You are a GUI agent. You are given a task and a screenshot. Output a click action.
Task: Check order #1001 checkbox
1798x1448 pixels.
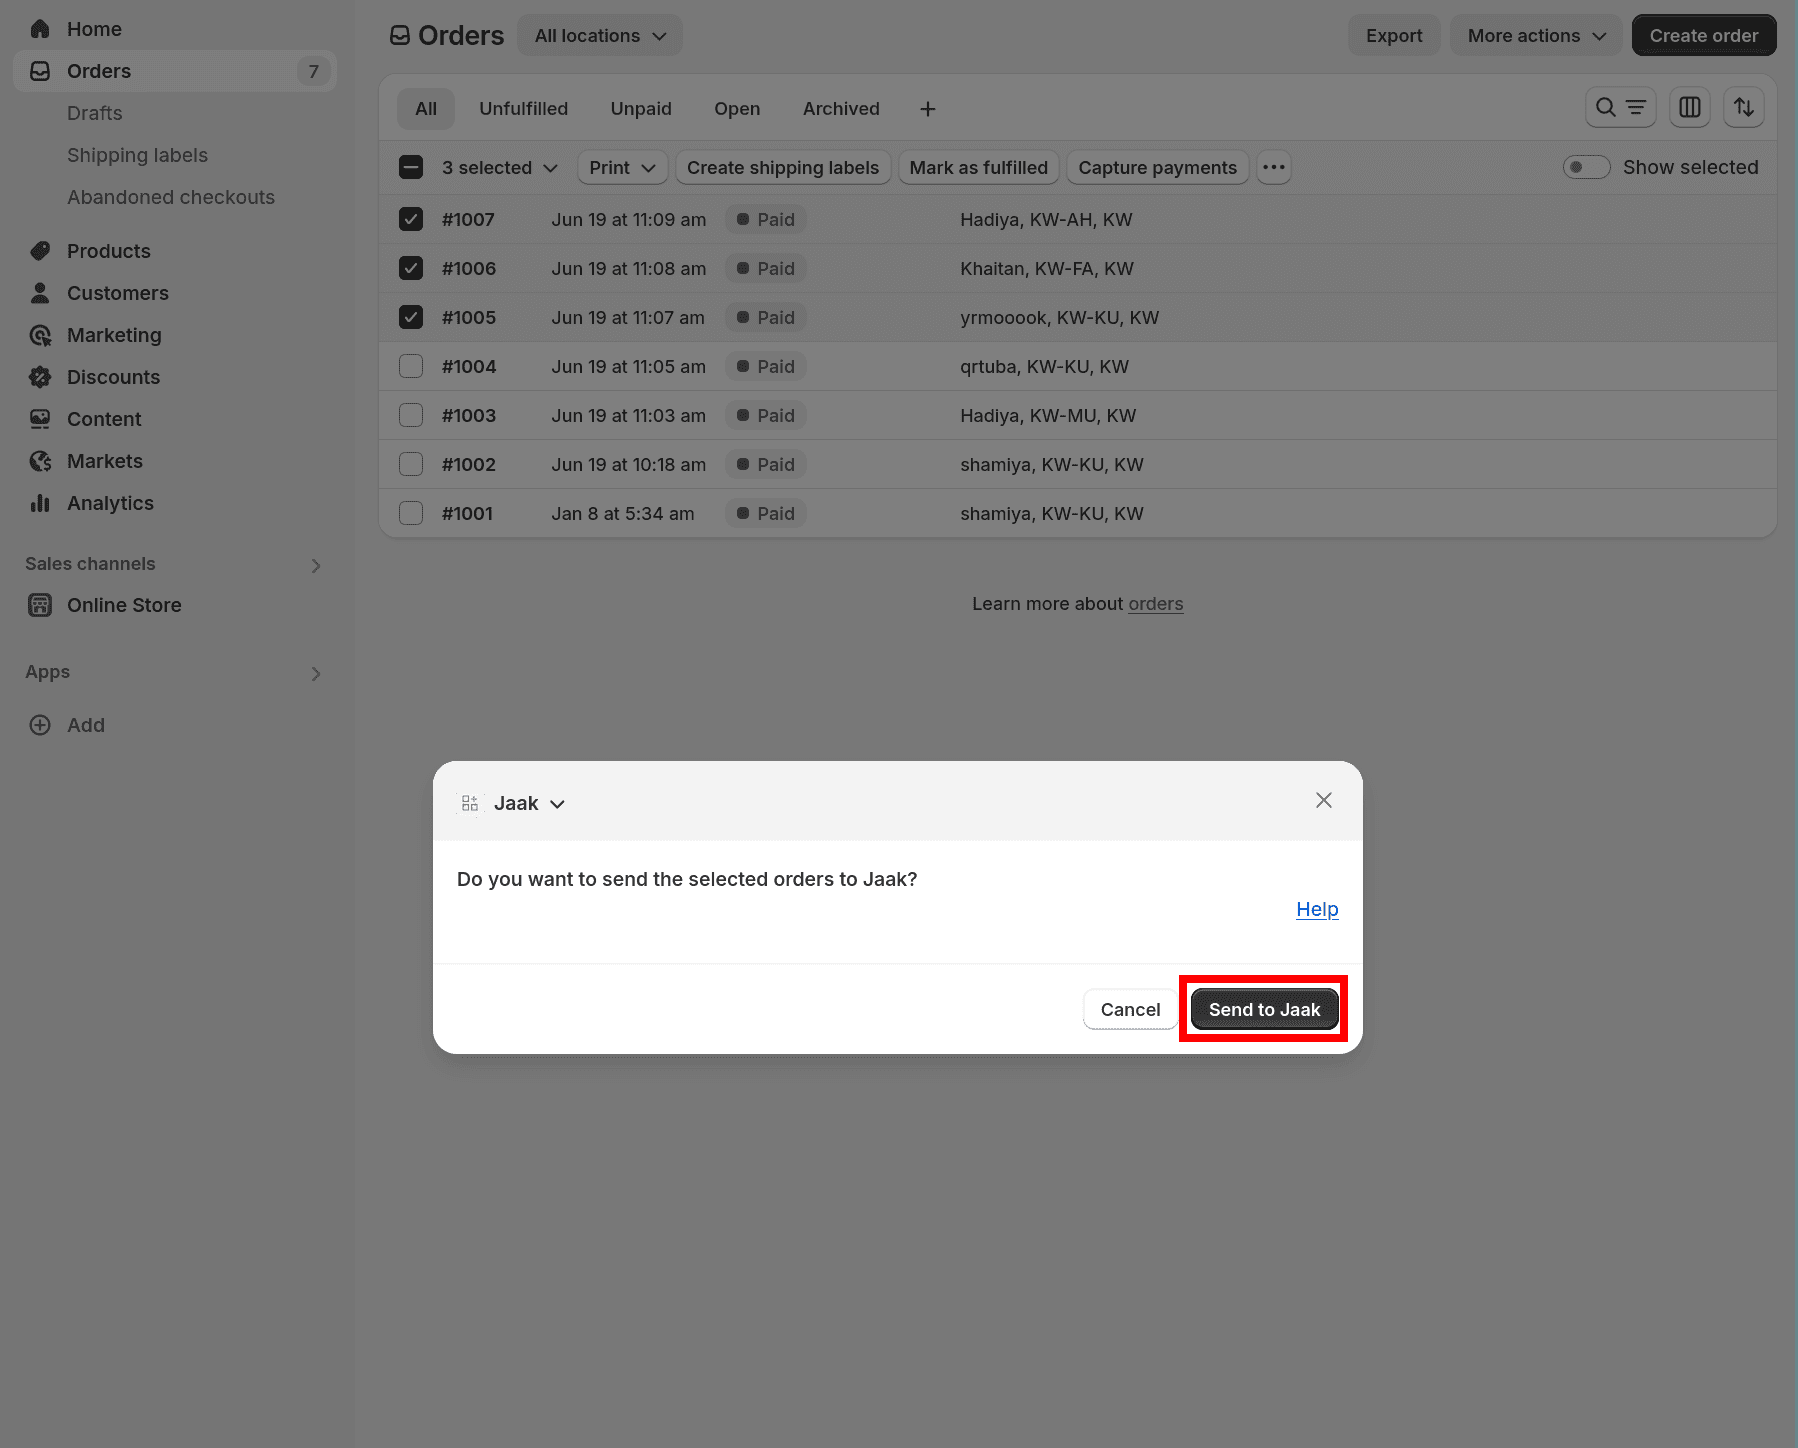pos(411,513)
